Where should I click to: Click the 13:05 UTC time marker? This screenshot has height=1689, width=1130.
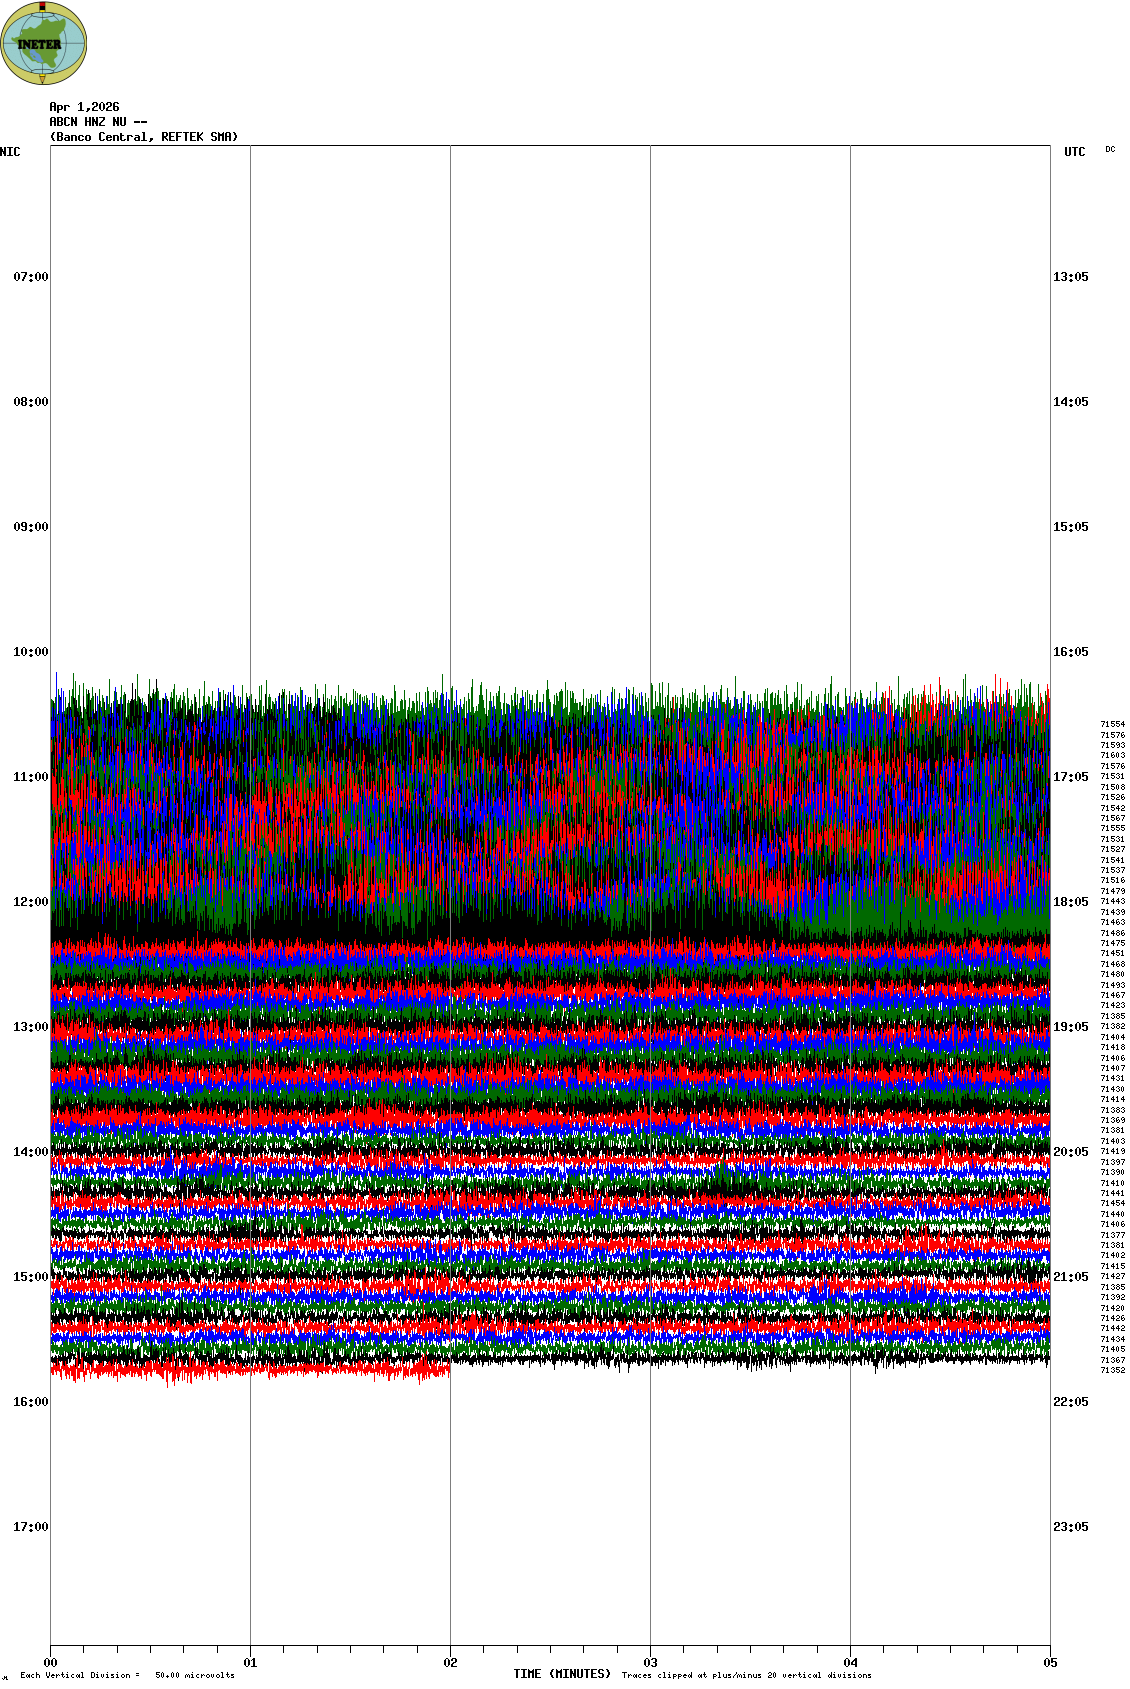[x=1070, y=277]
